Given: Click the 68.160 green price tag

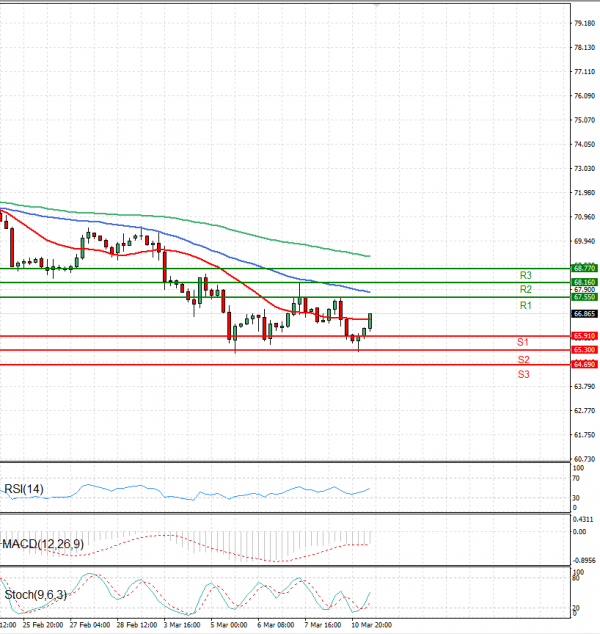Looking at the screenshot, I should coord(584,283).
